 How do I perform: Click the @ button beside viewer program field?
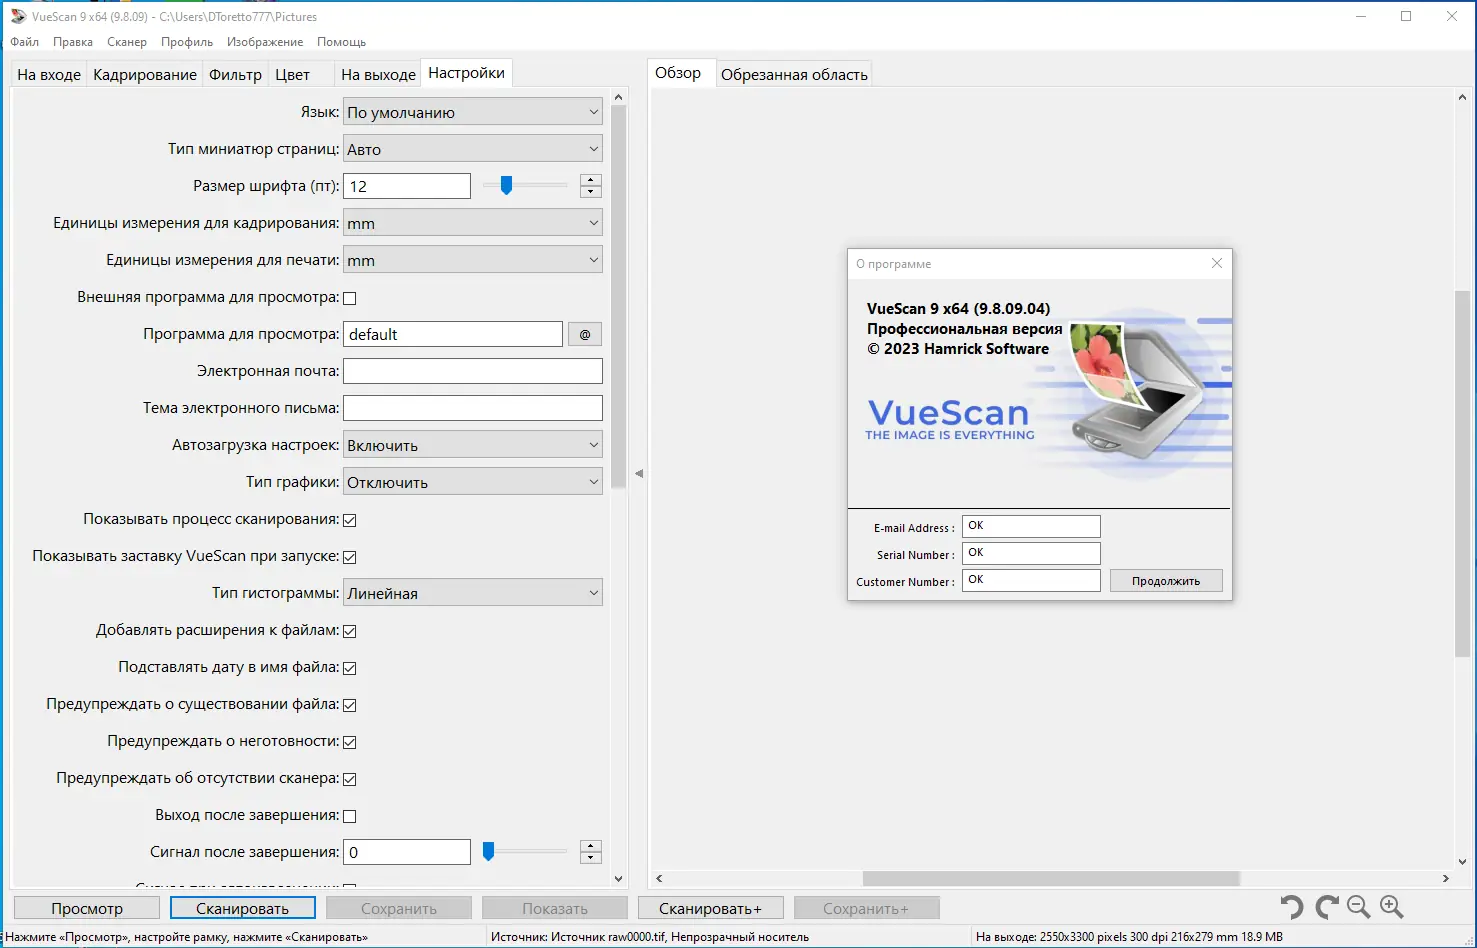(585, 334)
